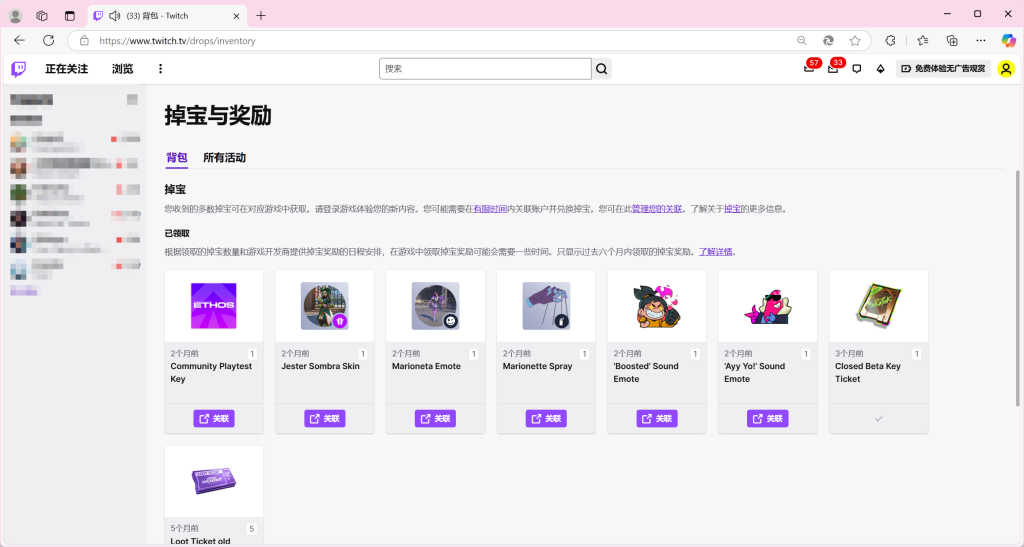The image size is (1024, 547).
Task: Open the Twitch home logo
Action: (19, 69)
